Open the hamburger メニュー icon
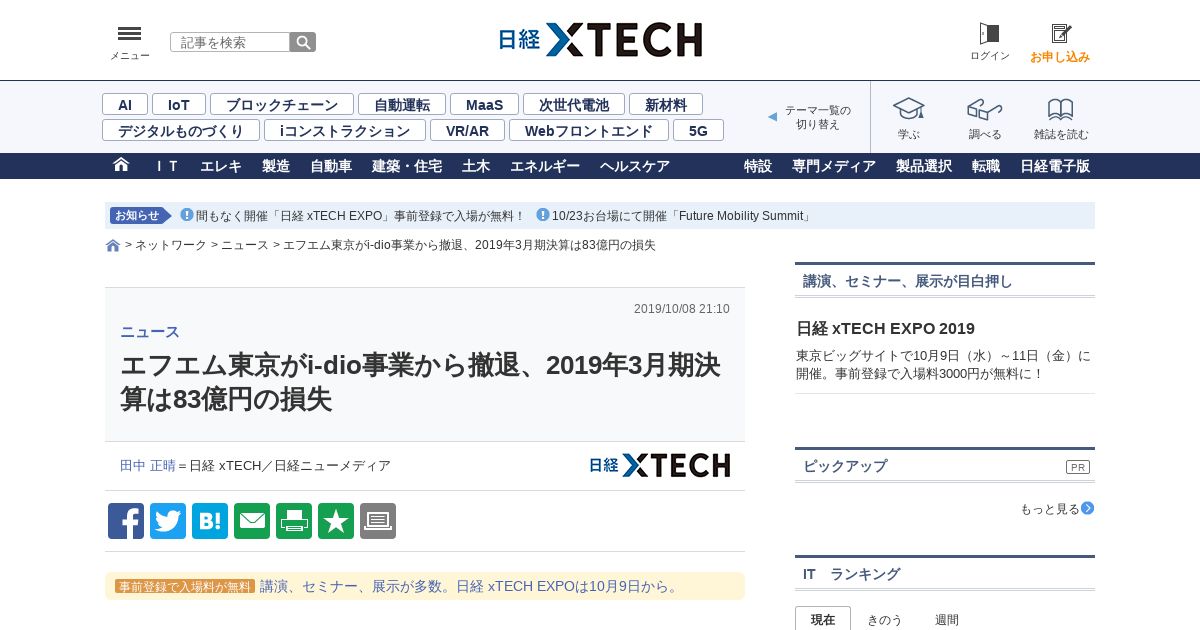 [x=129, y=33]
